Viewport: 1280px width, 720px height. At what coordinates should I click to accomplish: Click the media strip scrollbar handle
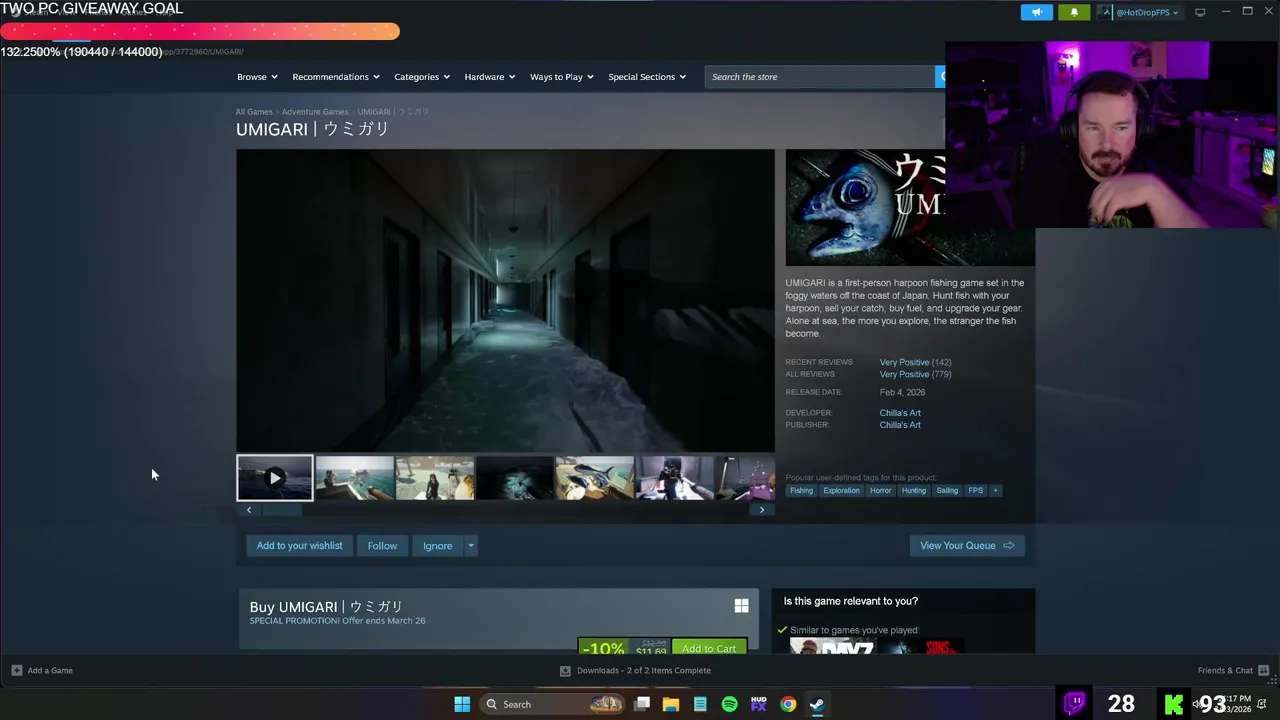(x=281, y=510)
